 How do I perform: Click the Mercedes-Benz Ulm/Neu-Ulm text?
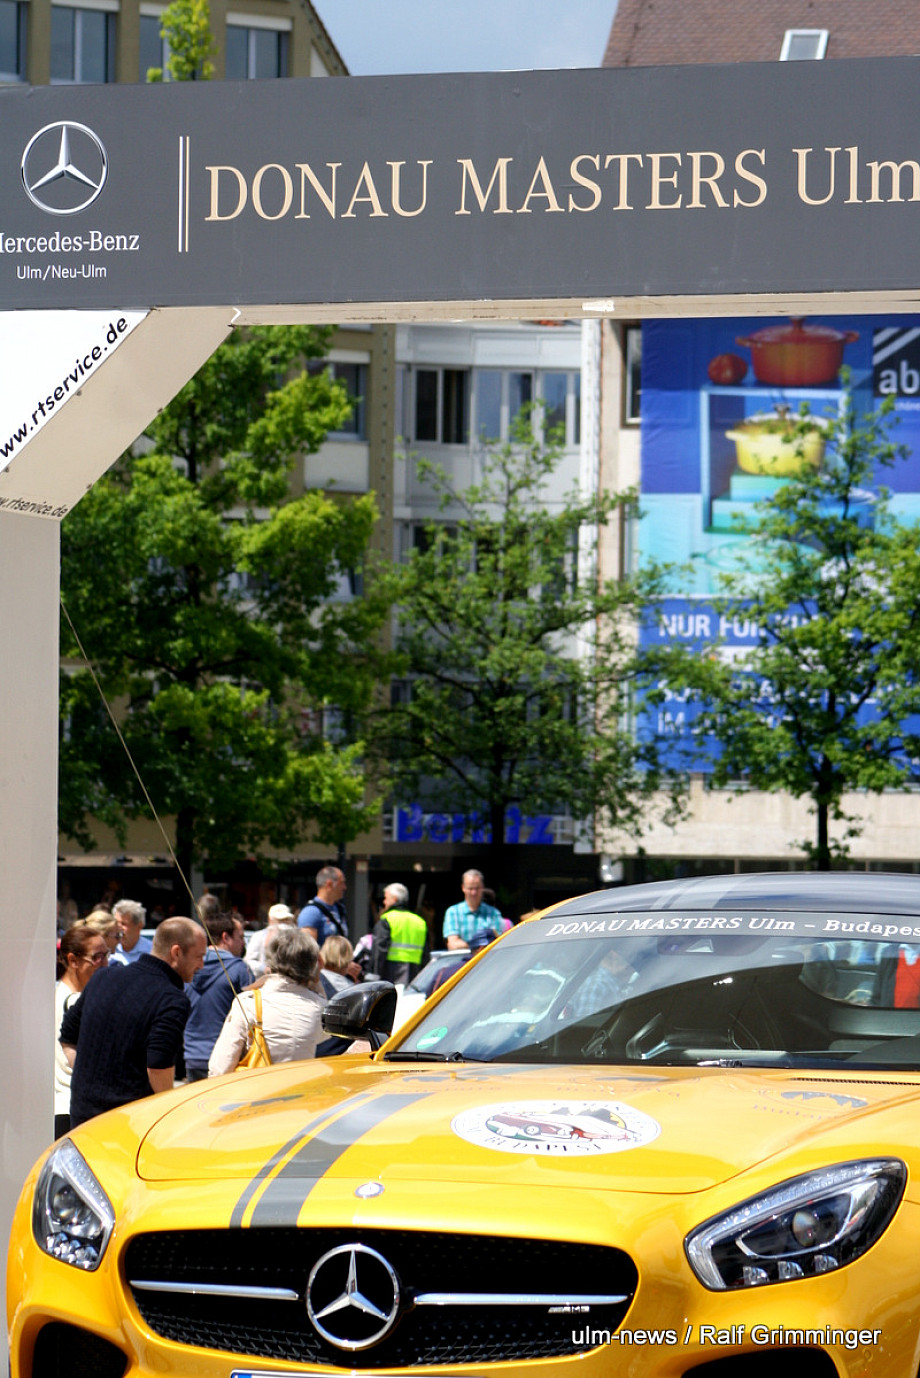66,254
